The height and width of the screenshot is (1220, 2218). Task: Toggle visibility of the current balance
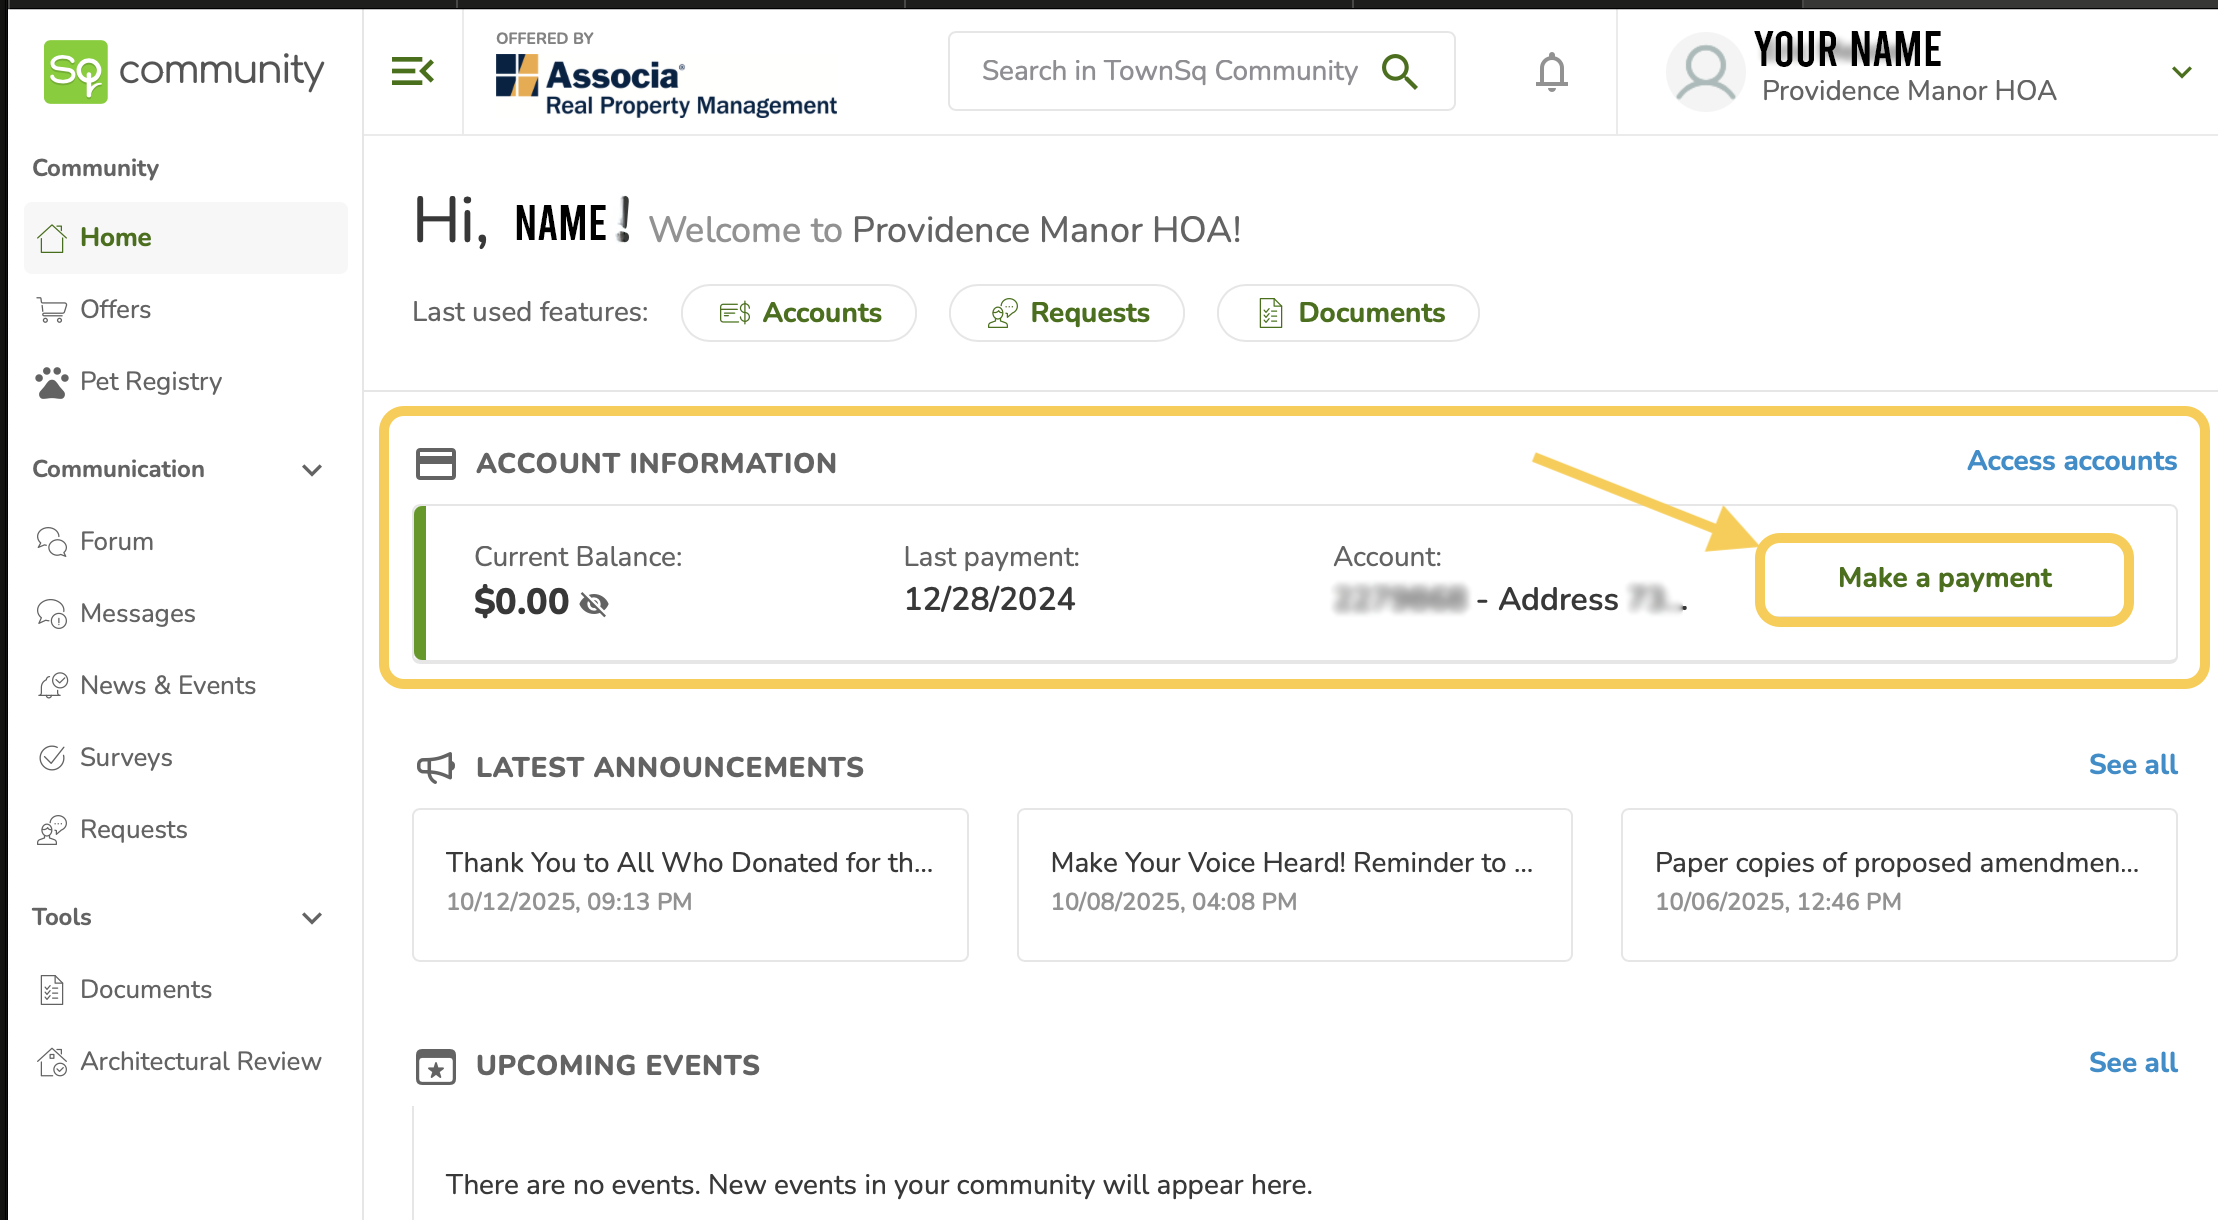pos(594,602)
